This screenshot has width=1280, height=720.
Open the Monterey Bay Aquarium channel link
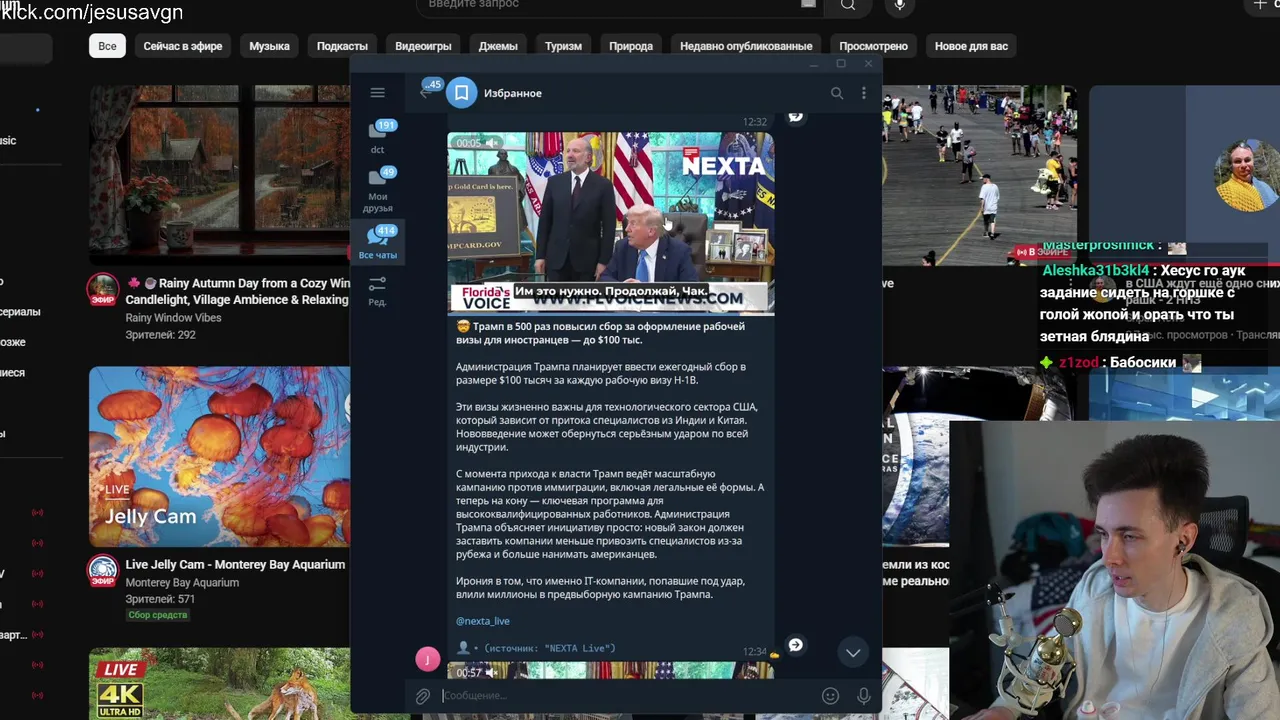coord(182,582)
